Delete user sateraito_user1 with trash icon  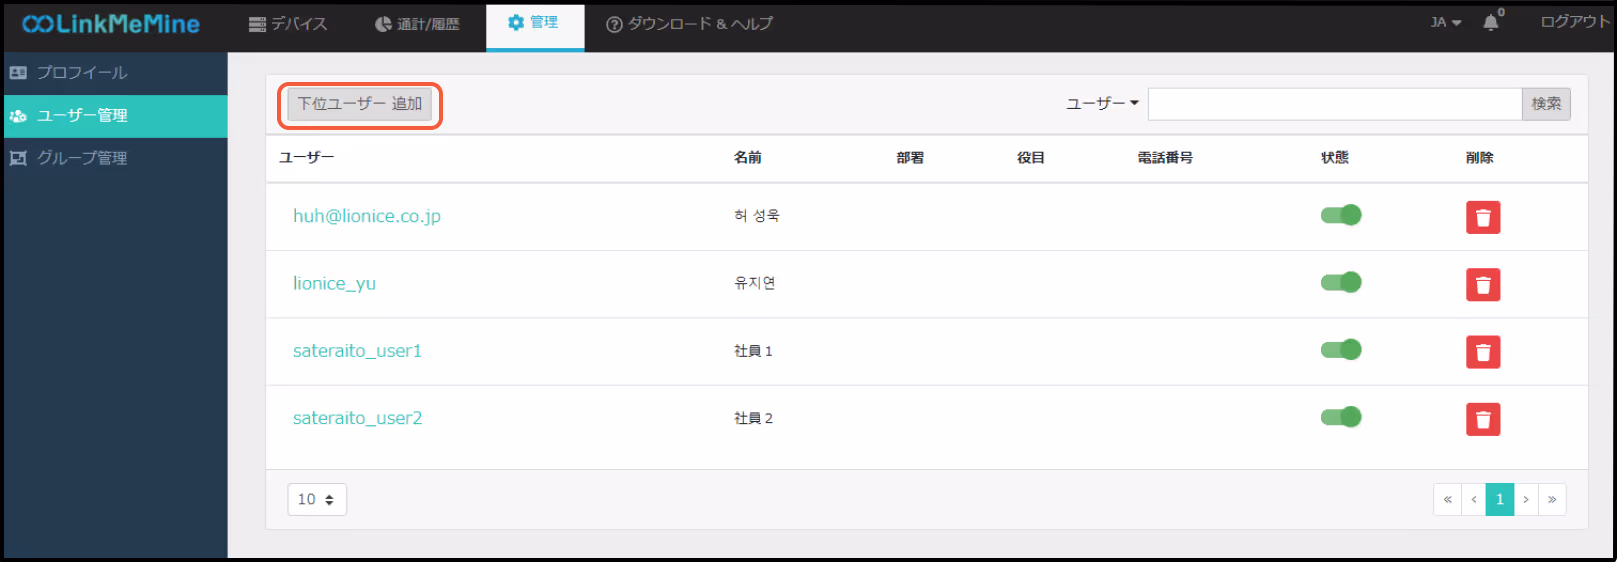pos(1483,351)
